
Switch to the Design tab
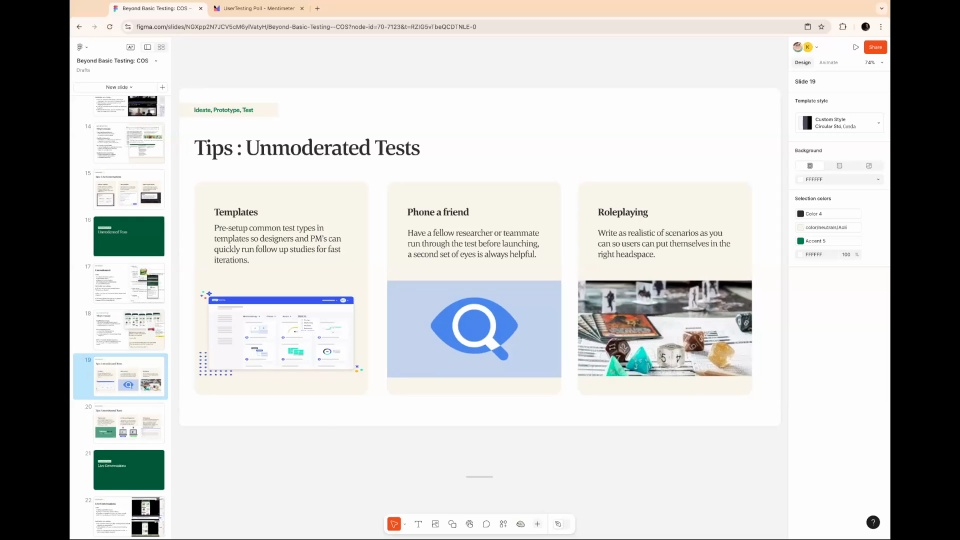pos(803,62)
